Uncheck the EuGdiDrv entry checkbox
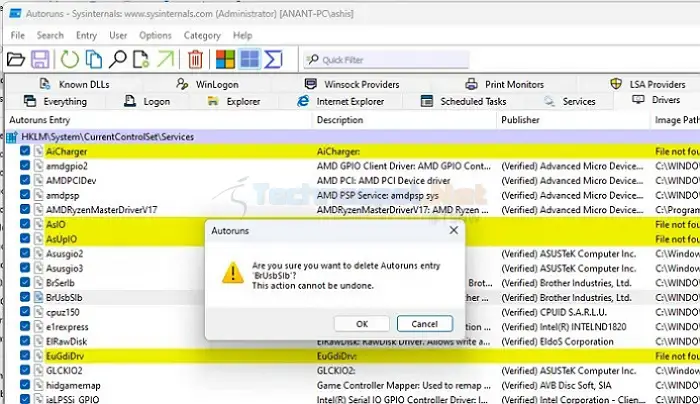 [25, 355]
